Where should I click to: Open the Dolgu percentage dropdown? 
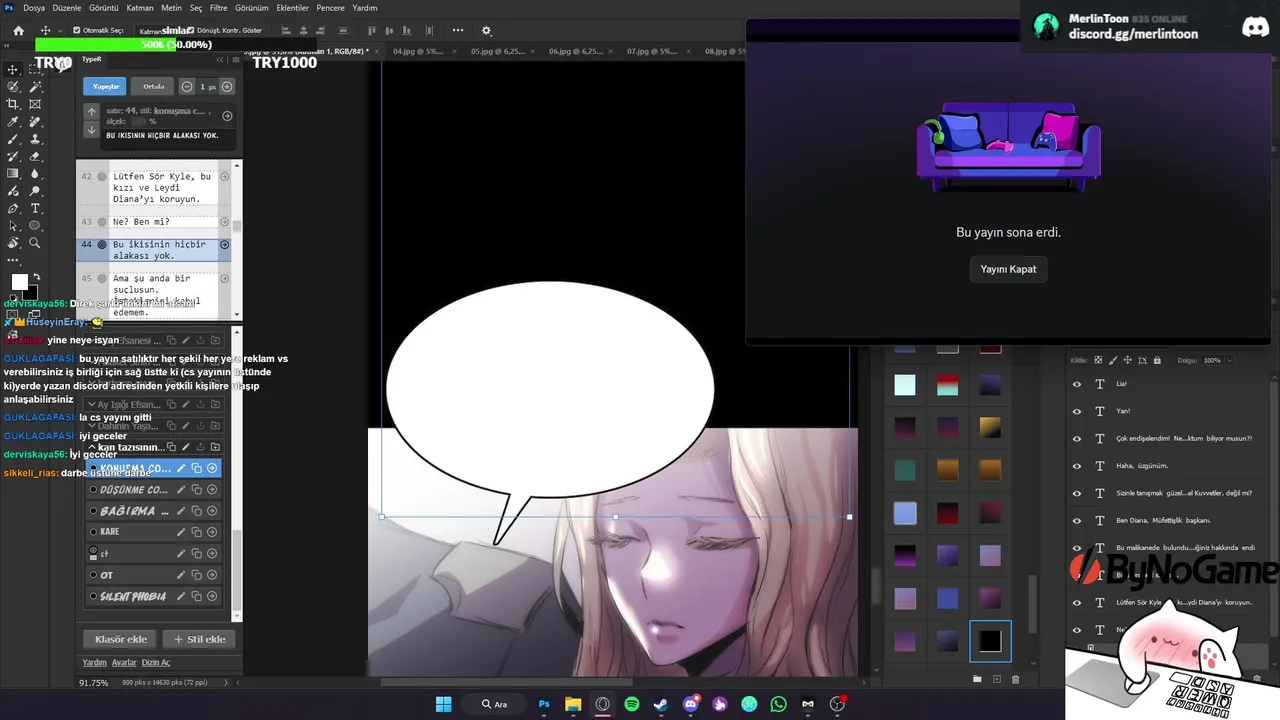[x=1229, y=360]
